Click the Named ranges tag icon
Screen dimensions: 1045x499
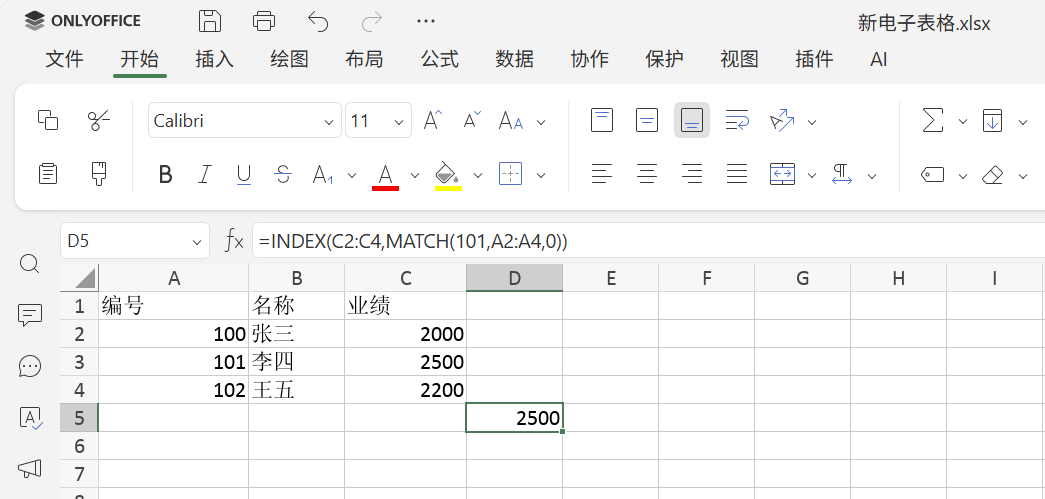[x=932, y=175]
